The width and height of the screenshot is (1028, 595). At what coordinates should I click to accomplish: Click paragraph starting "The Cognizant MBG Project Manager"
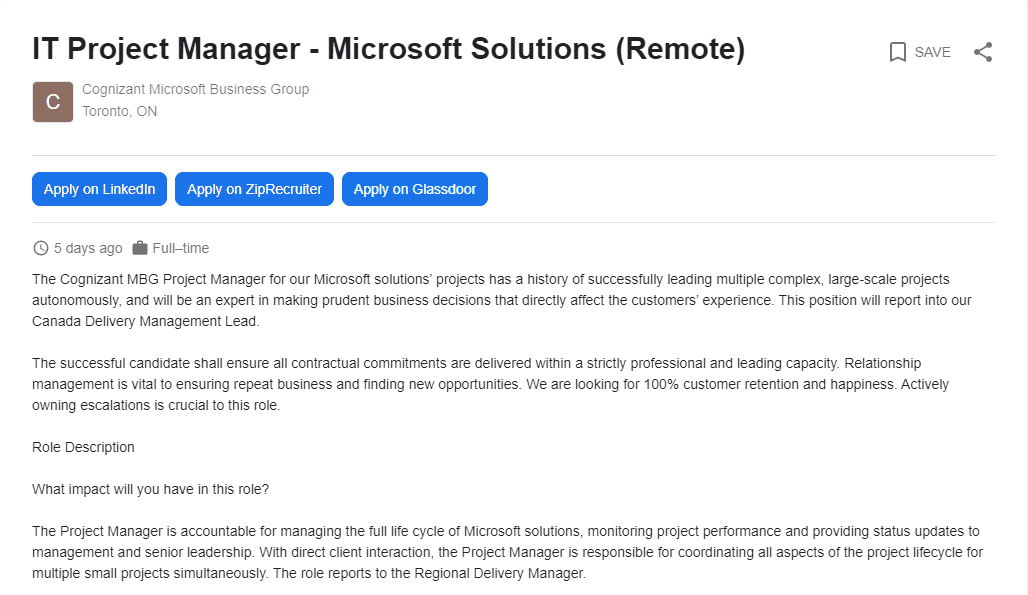click(502, 300)
